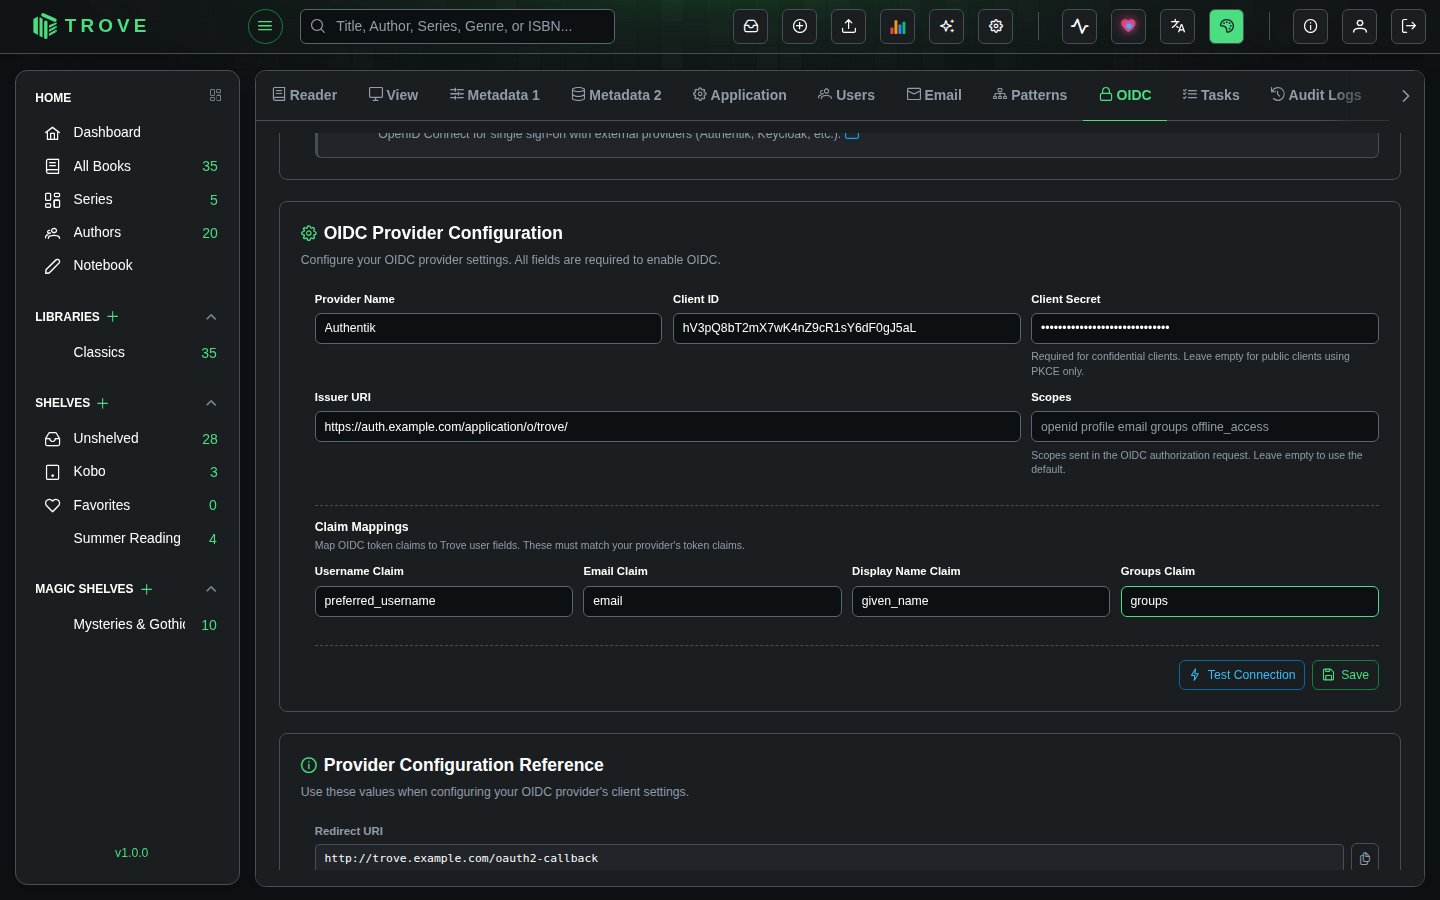Screen dimensions: 1440x900
Task: Switch to the Metadata 1 tab
Action: pyautogui.click(x=495, y=95)
